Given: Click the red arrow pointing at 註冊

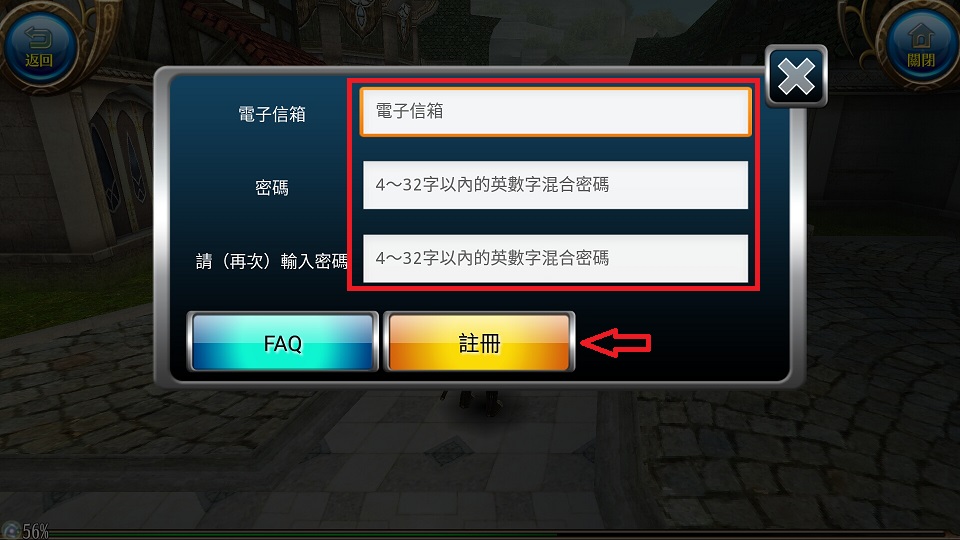Looking at the screenshot, I should 615,342.
